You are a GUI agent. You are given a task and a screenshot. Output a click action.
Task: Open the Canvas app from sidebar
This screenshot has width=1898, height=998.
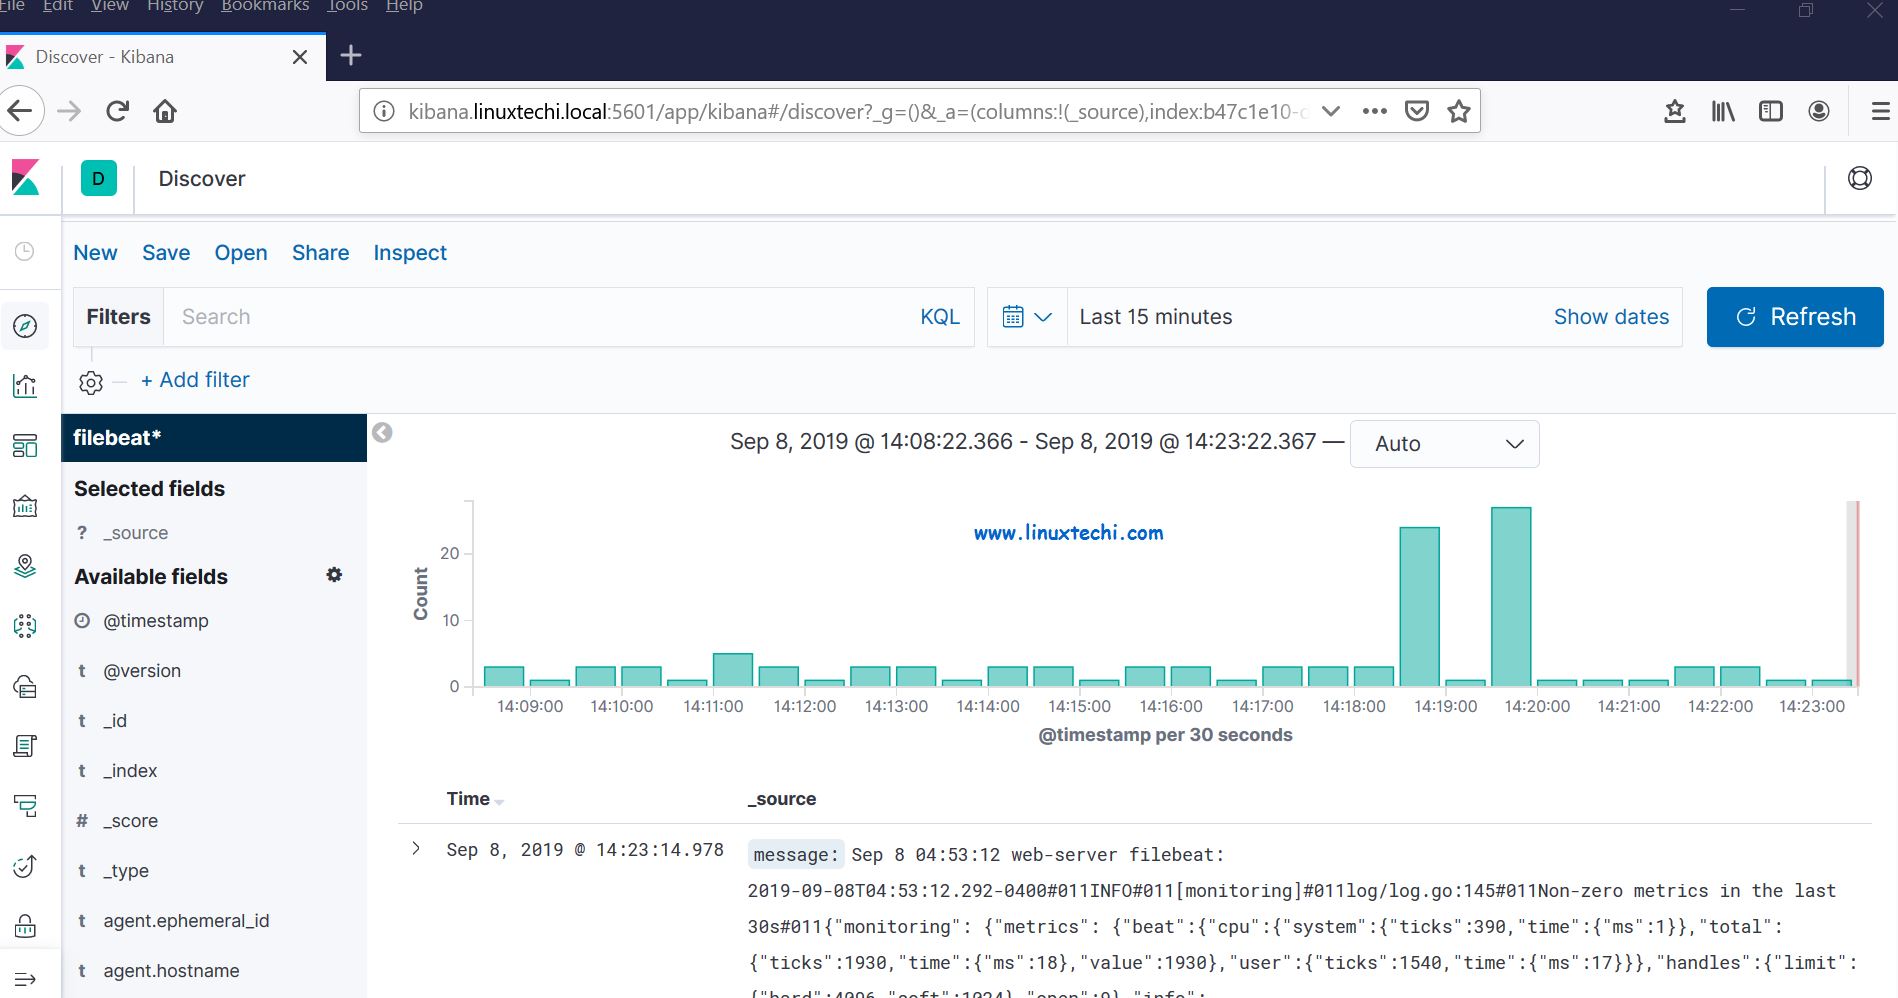click(x=25, y=505)
